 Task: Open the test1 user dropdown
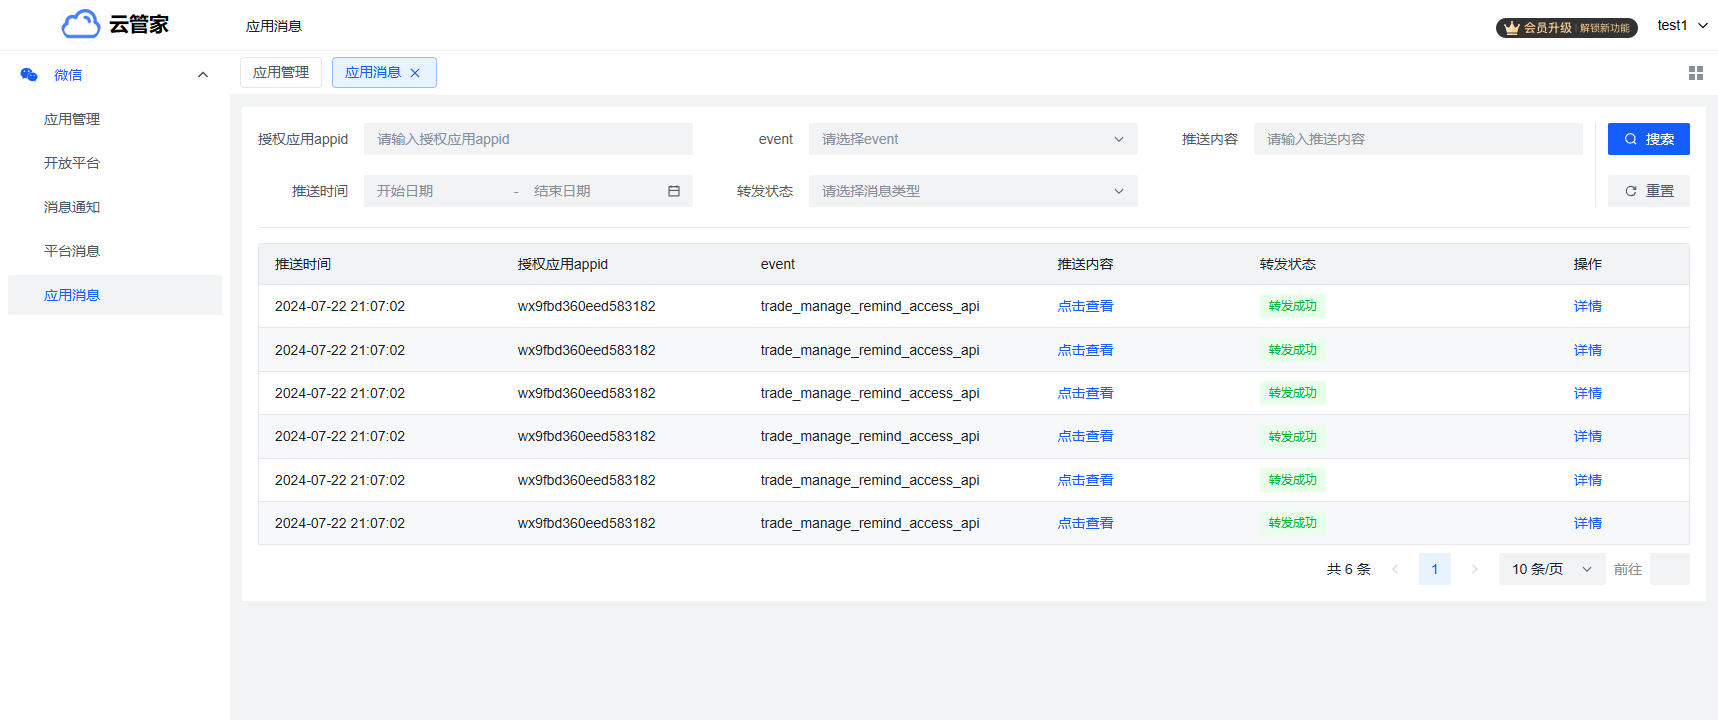1682,25
